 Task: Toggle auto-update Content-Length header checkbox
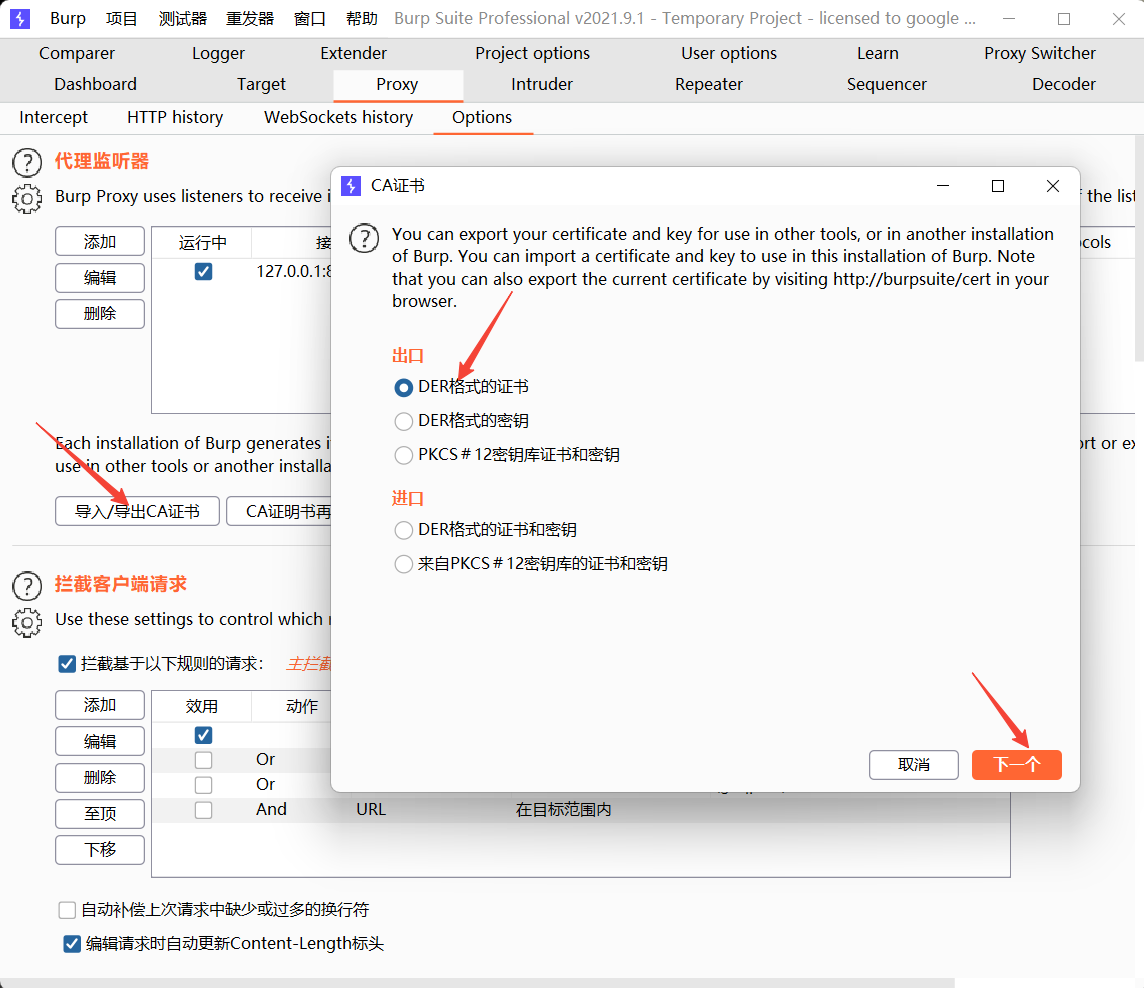coord(72,944)
